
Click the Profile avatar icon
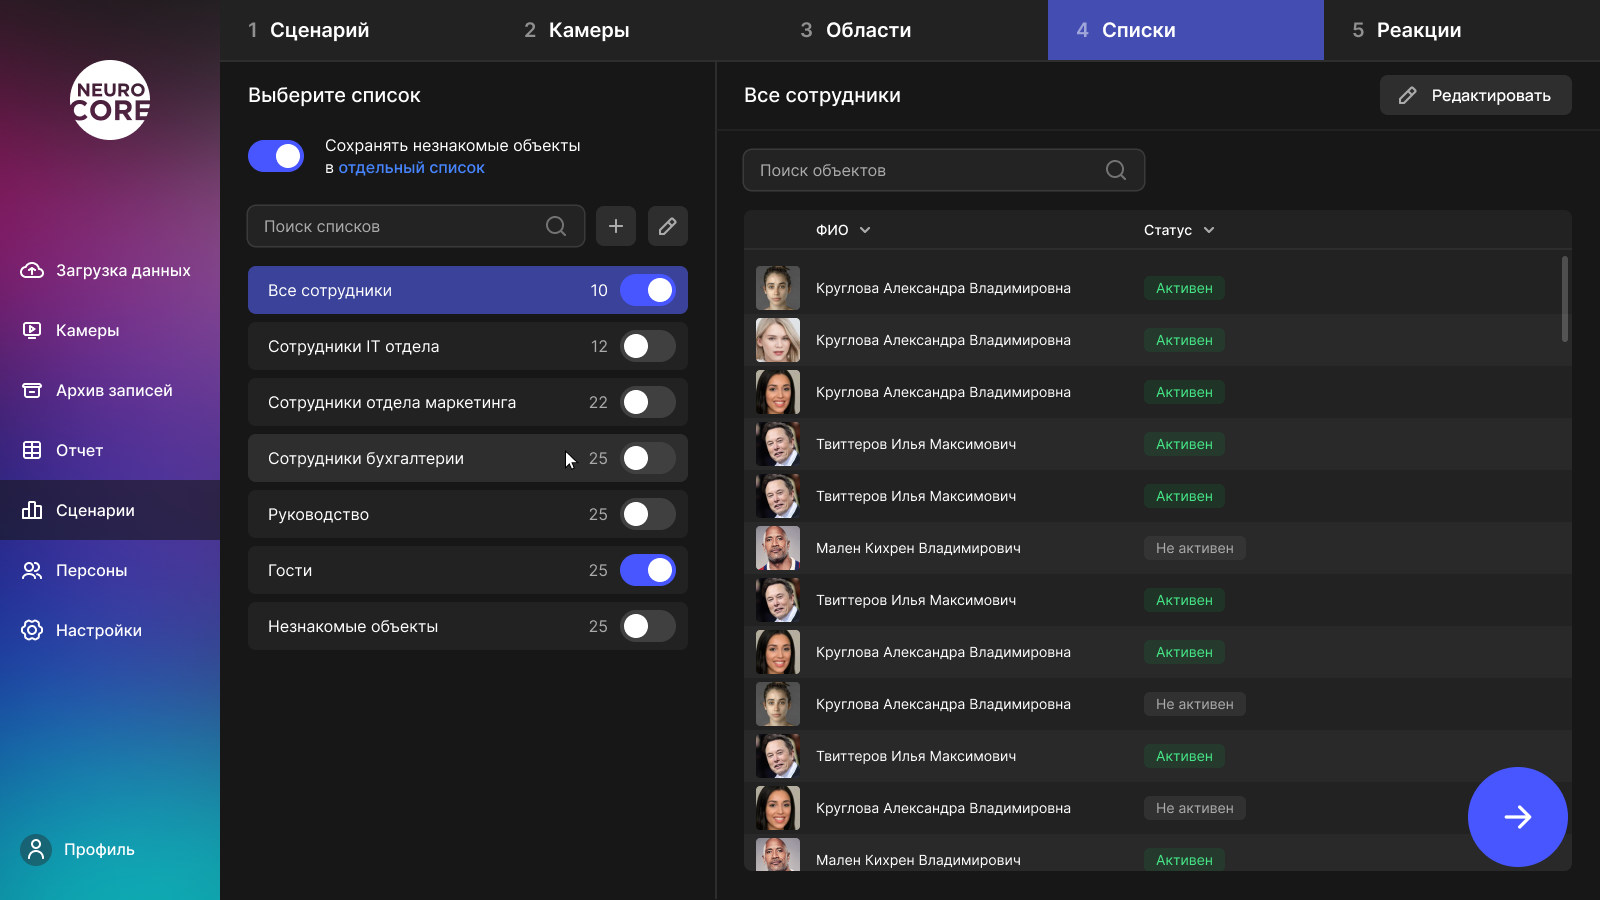[x=36, y=850]
